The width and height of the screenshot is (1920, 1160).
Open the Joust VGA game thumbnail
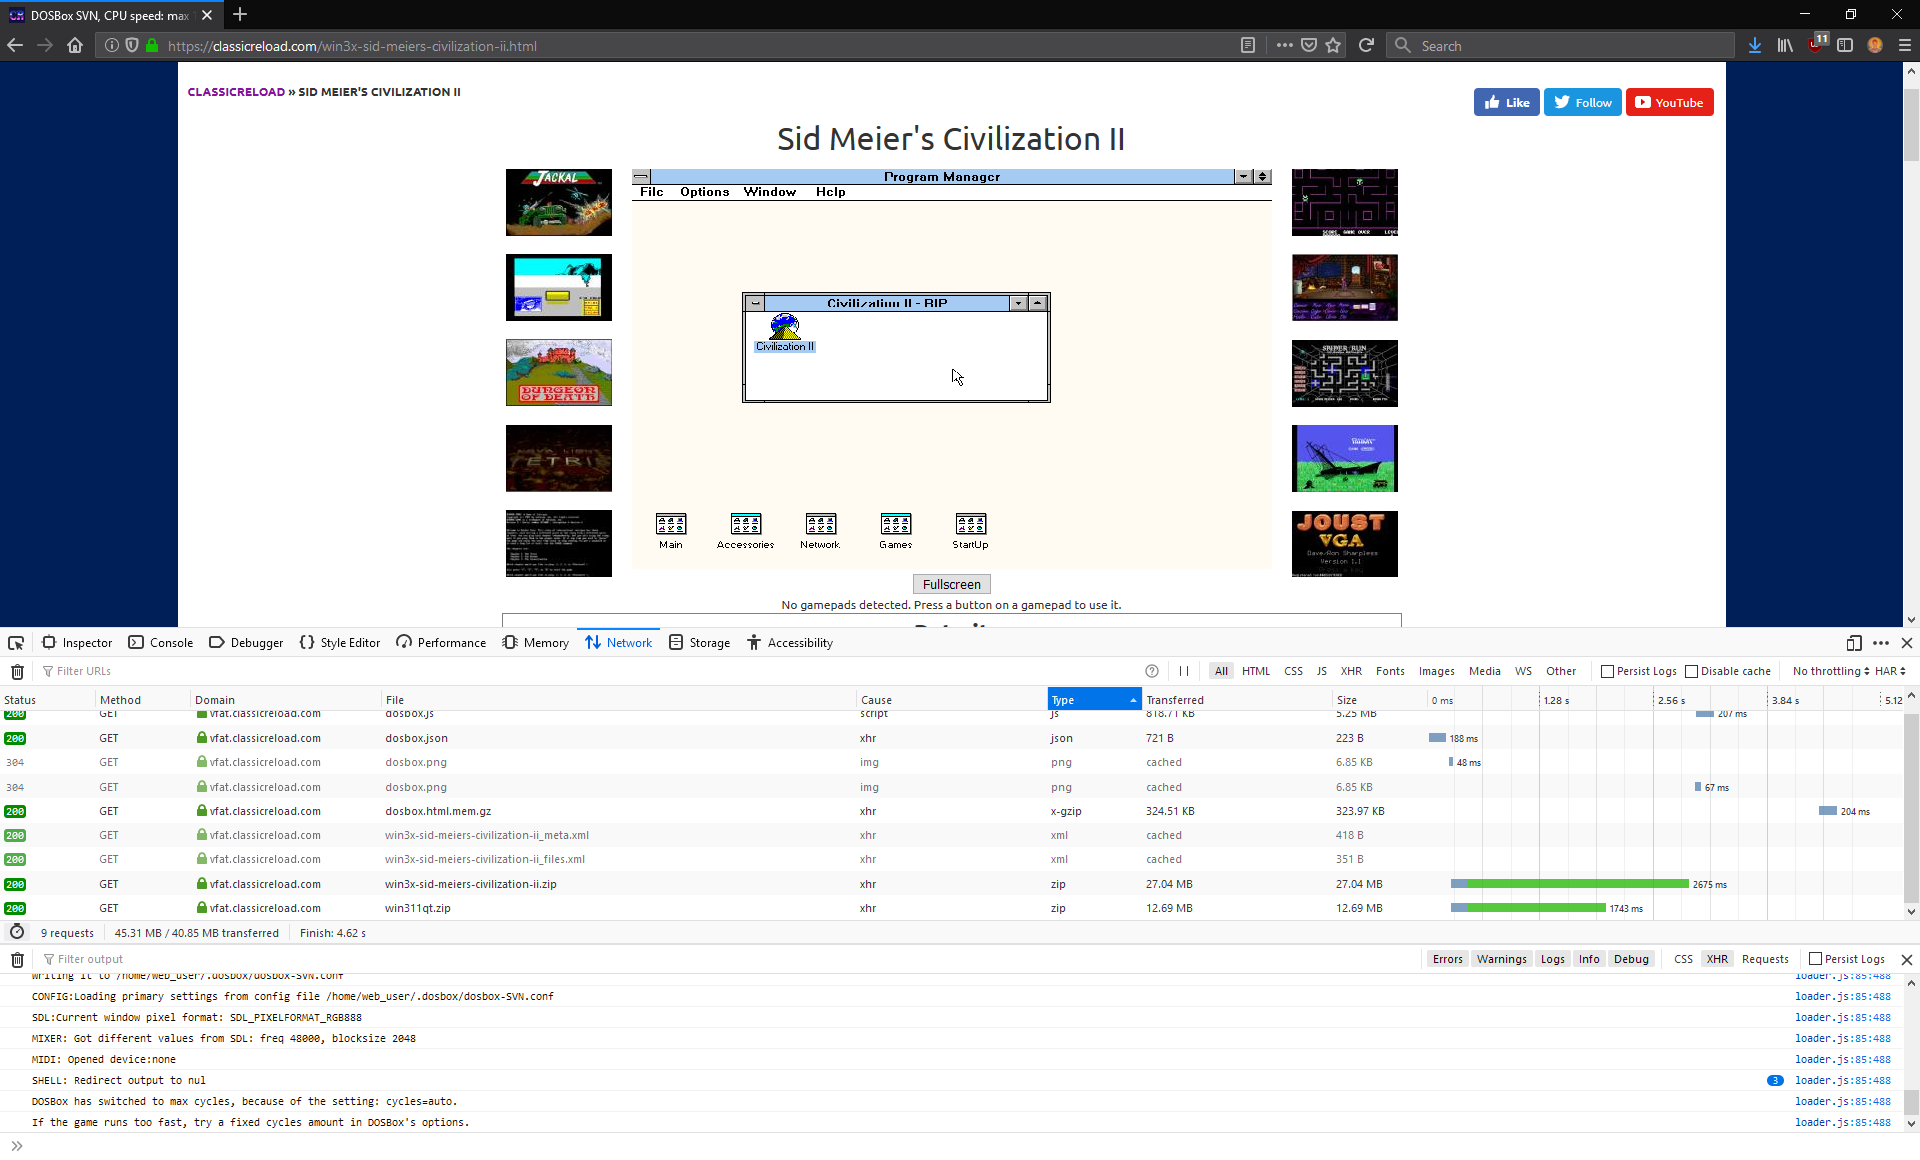coord(1345,544)
